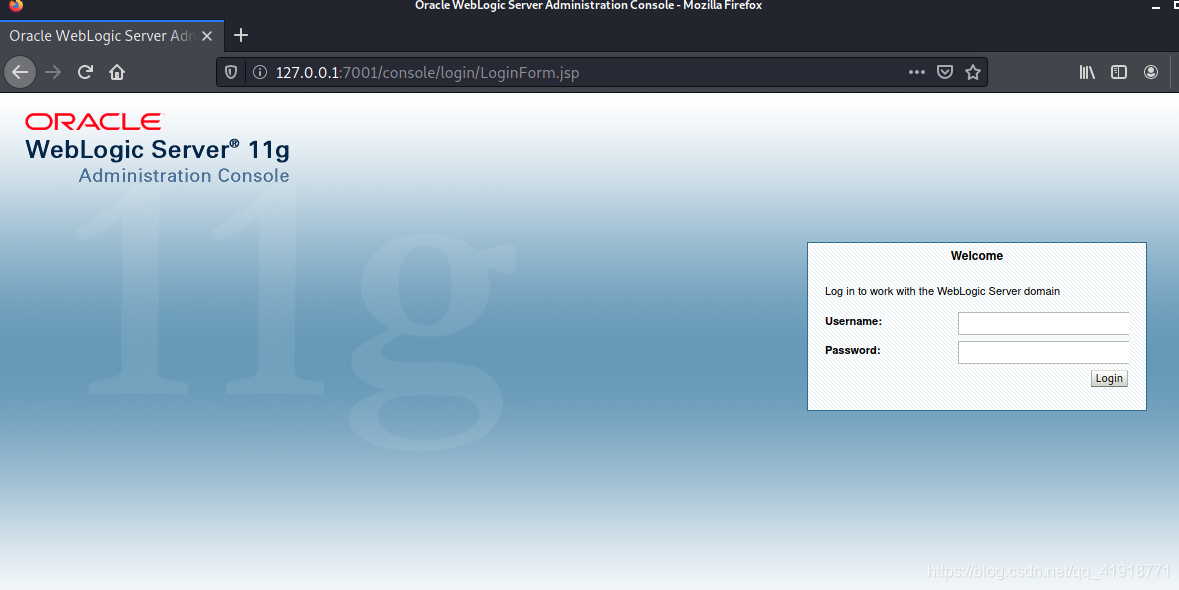Viewport: 1179px width, 590px height.
Task: Reload the WebLogic login page
Action: [85, 72]
